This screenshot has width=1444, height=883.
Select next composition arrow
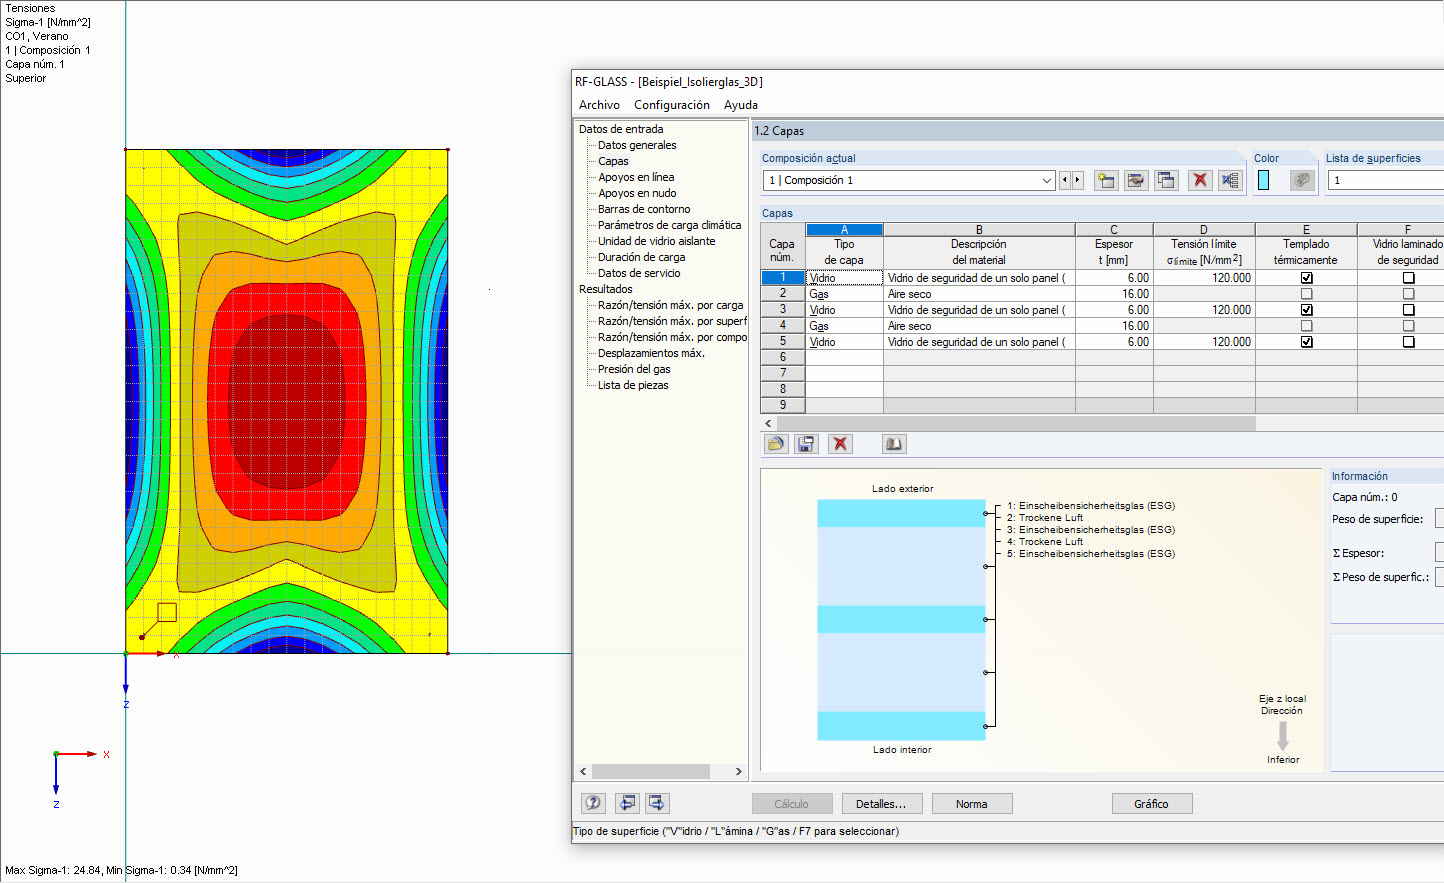point(1077,180)
